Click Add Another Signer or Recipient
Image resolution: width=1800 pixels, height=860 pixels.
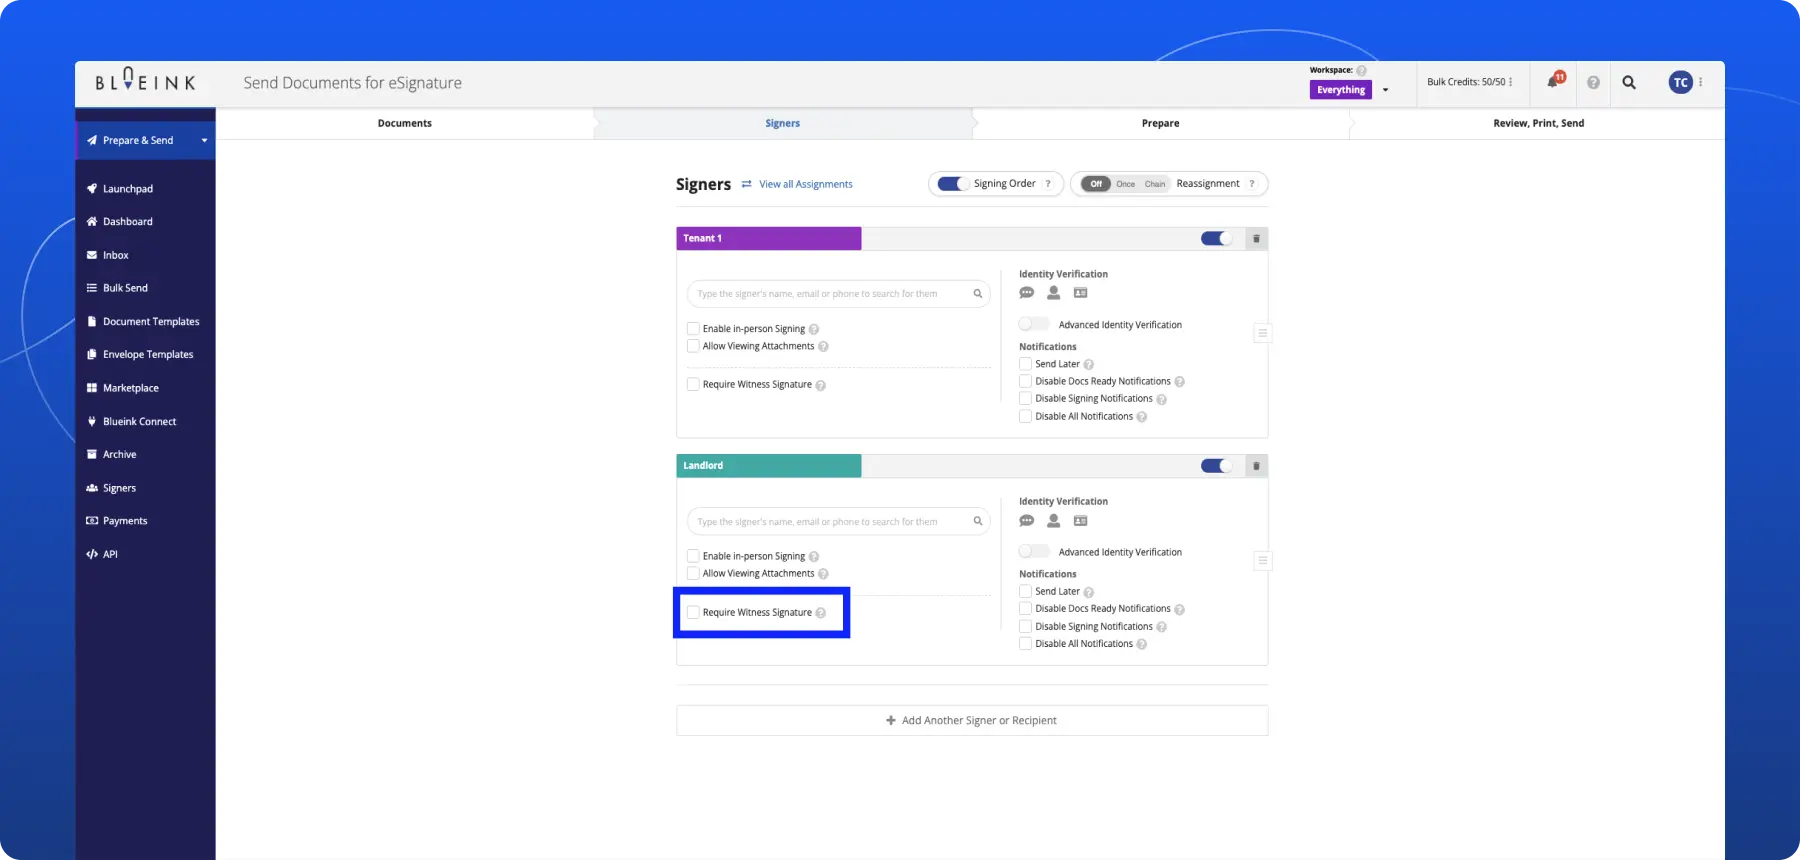[972, 720]
